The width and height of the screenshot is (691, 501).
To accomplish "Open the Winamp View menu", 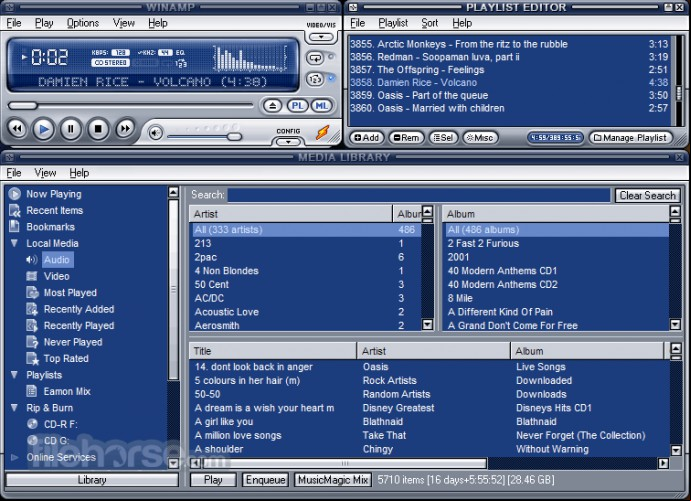I will (x=123, y=23).
